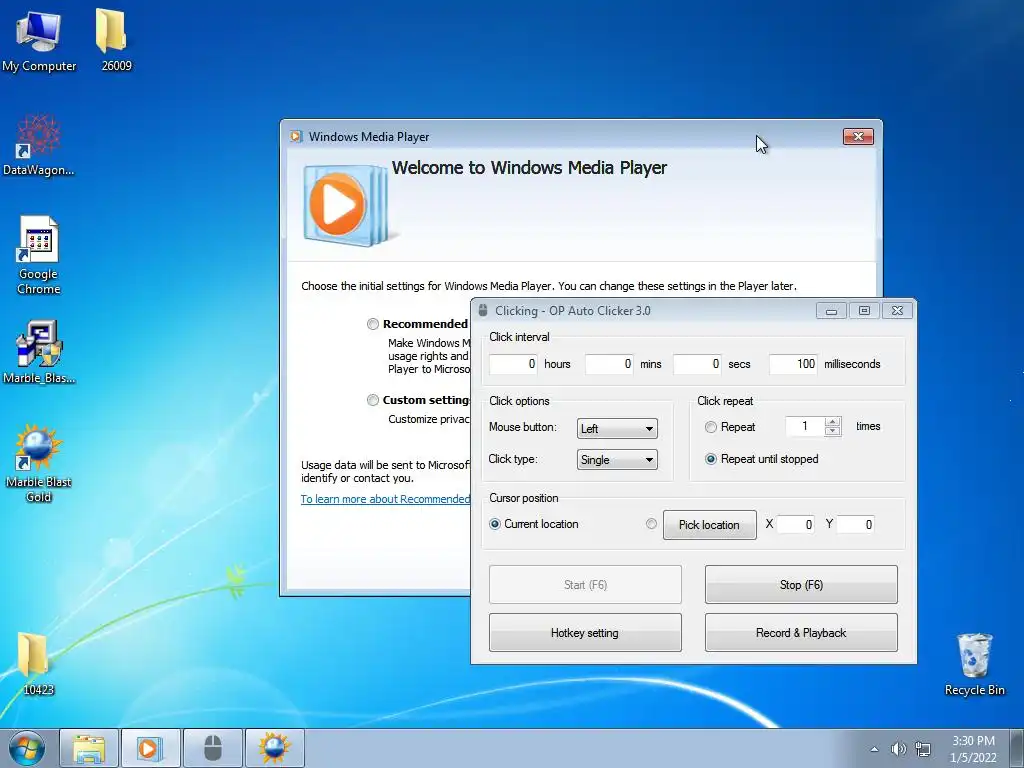
Task: Show hidden system tray icons
Action: tap(874, 749)
